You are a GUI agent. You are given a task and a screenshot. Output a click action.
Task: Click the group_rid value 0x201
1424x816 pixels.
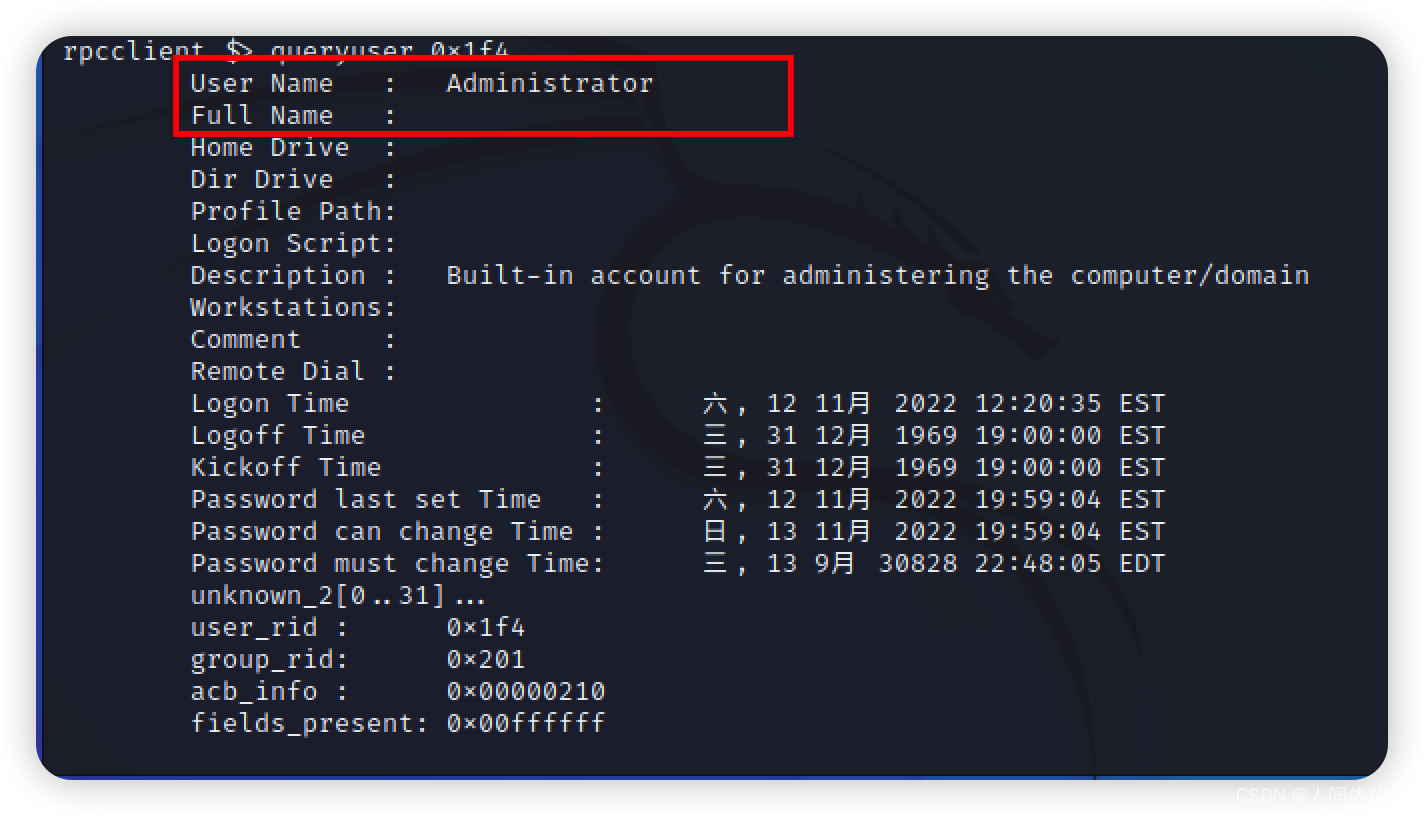pyautogui.click(x=485, y=659)
